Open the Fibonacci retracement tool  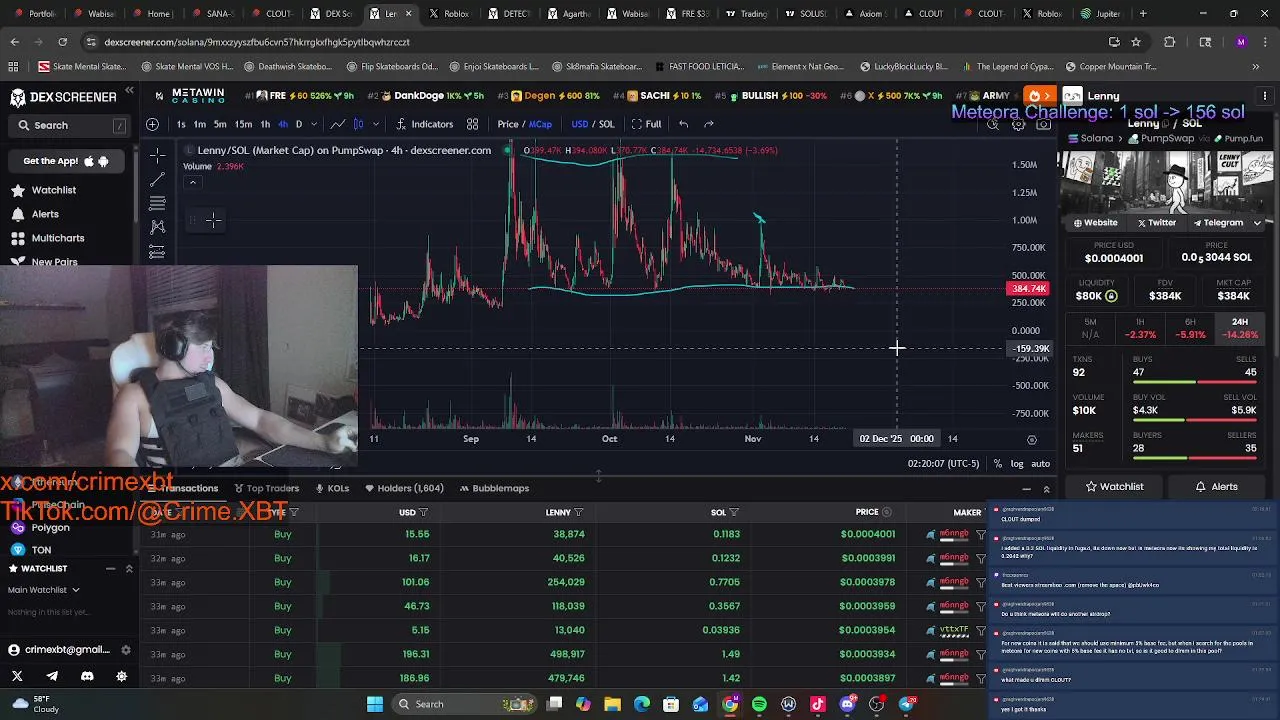[x=157, y=203]
